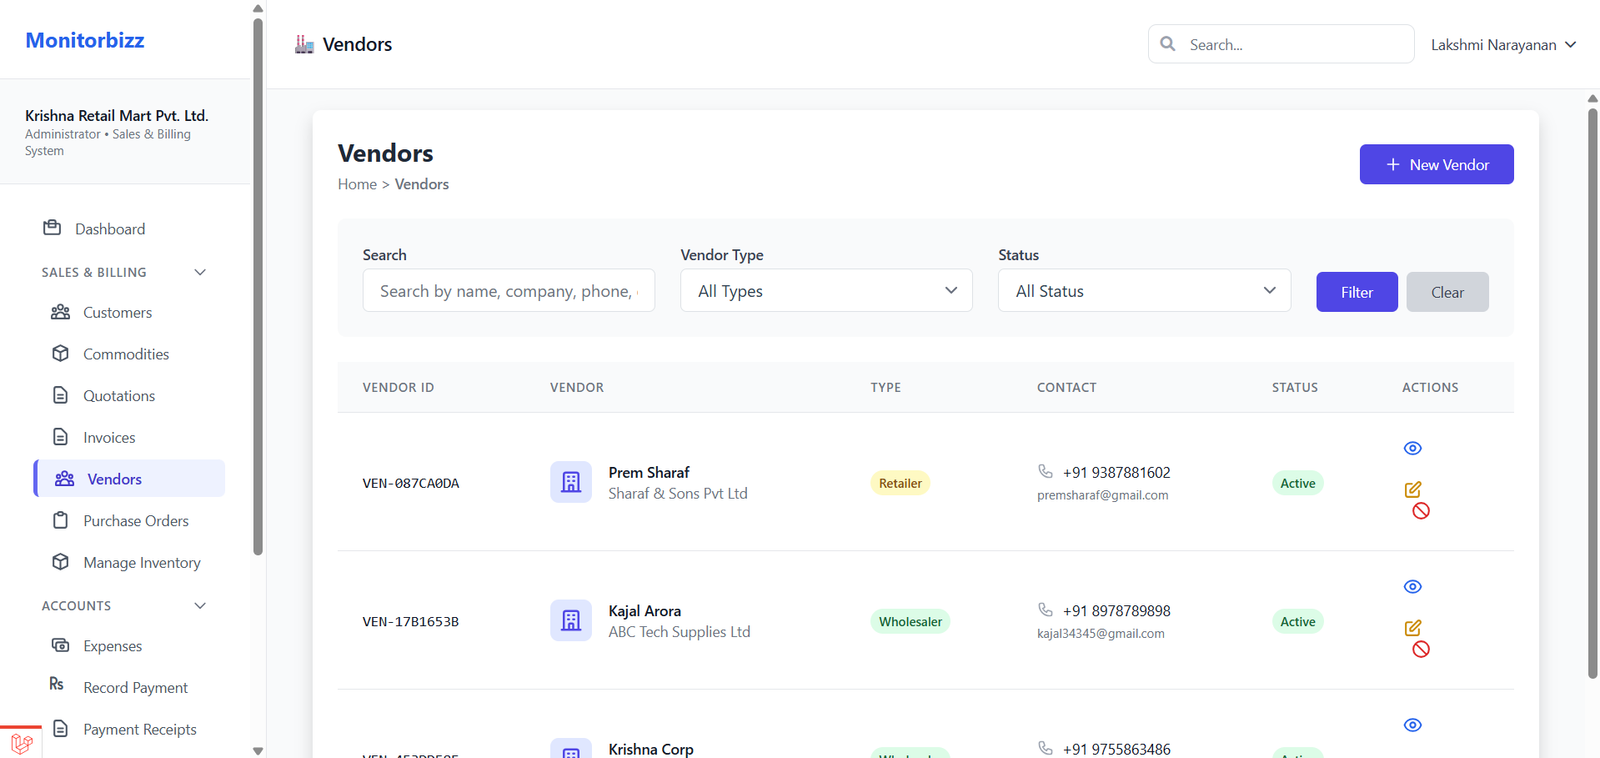Click the Manage Inventory cube icon
The width and height of the screenshot is (1600, 758).
pos(60,562)
